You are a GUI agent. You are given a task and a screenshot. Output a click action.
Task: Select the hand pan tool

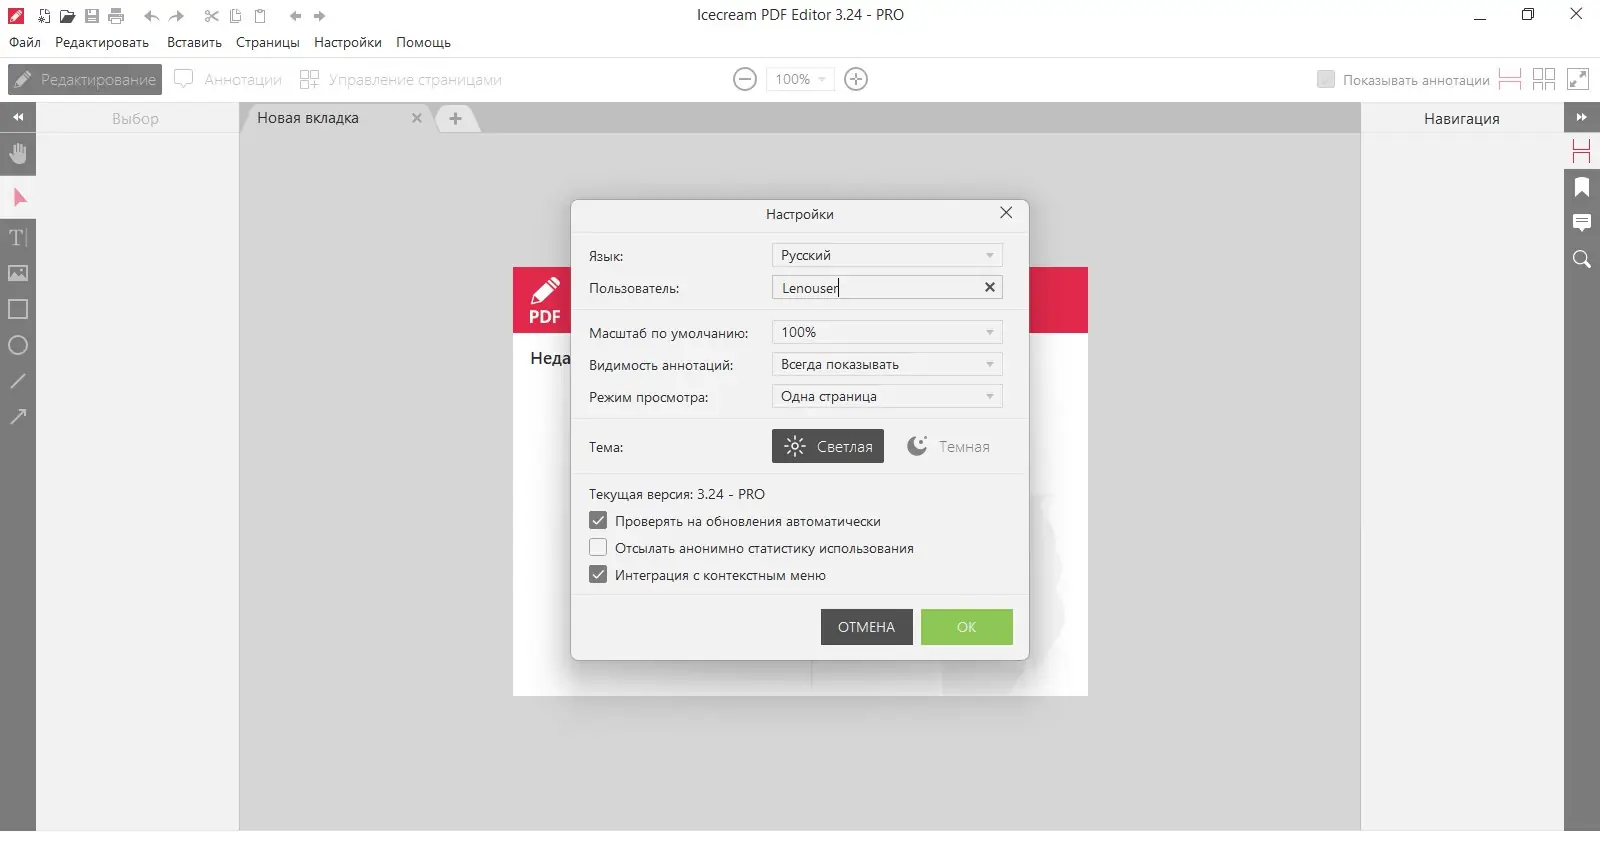18,154
